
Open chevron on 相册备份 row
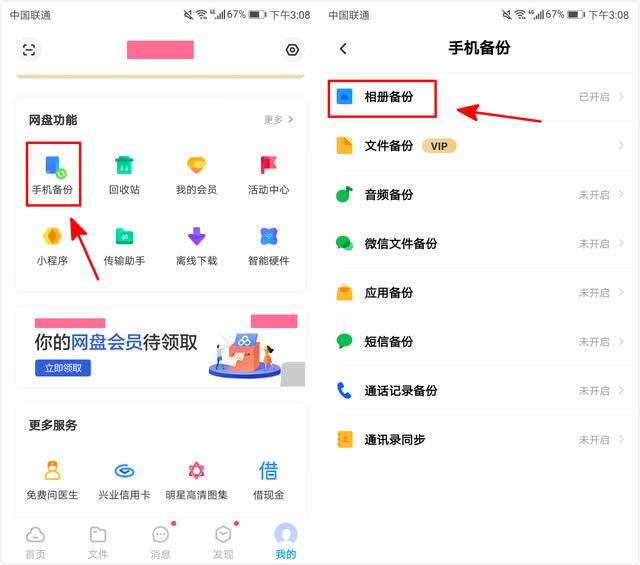tap(621, 96)
